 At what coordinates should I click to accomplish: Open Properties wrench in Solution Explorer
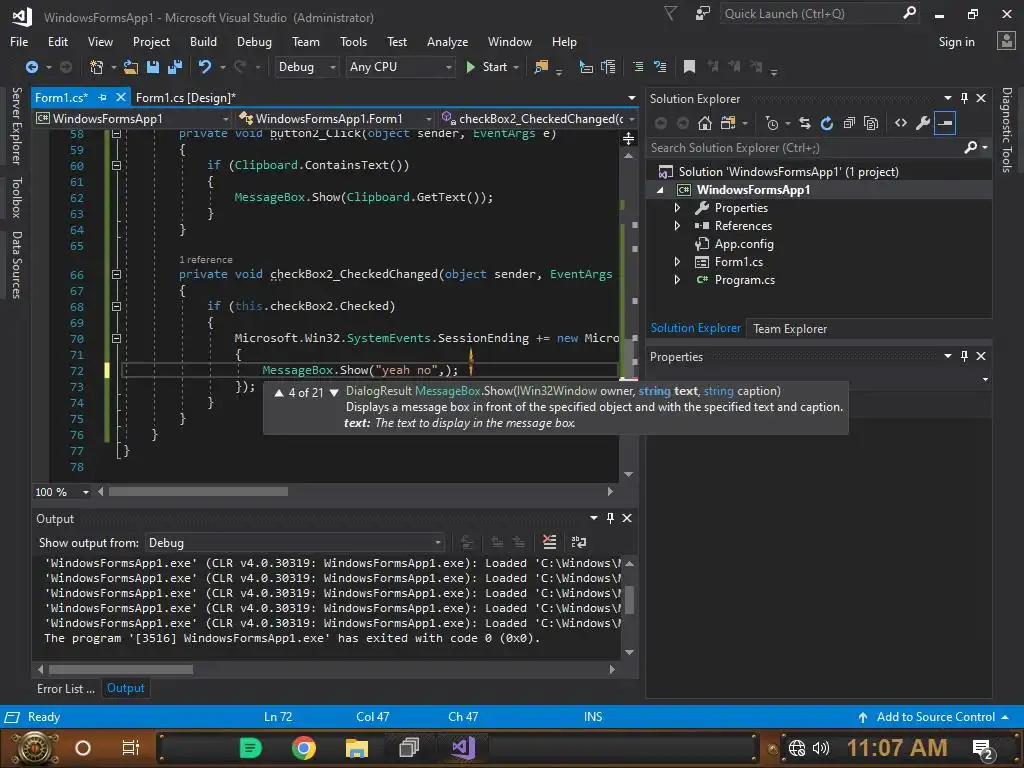click(923, 123)
